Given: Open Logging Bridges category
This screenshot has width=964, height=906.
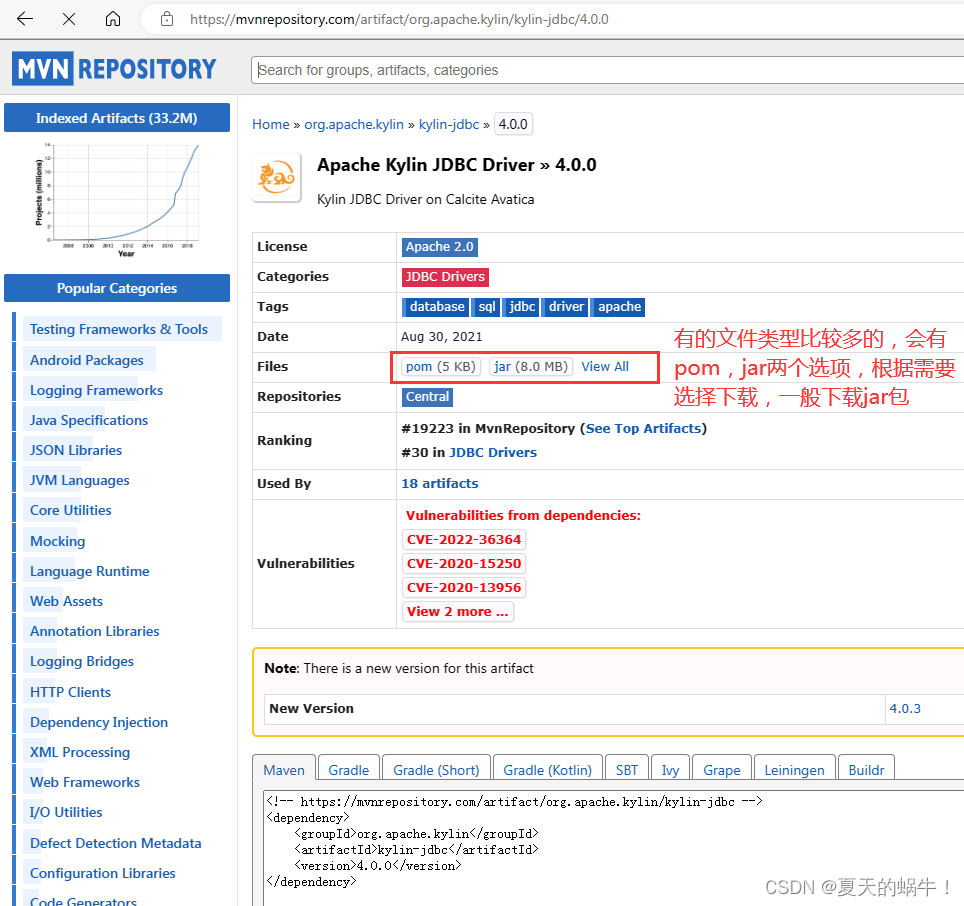Looking at the screenshot, I should pyautogui.click(x=82, y=662).
